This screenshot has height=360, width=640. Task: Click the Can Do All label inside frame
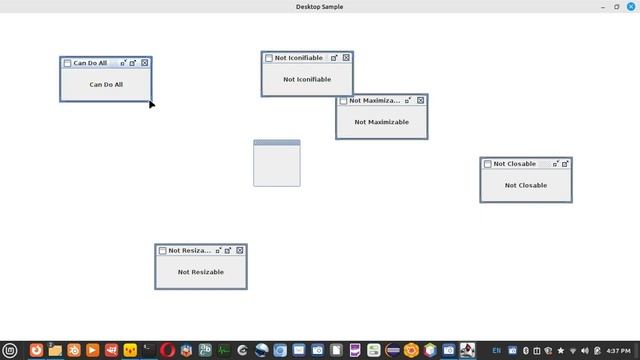106,84
